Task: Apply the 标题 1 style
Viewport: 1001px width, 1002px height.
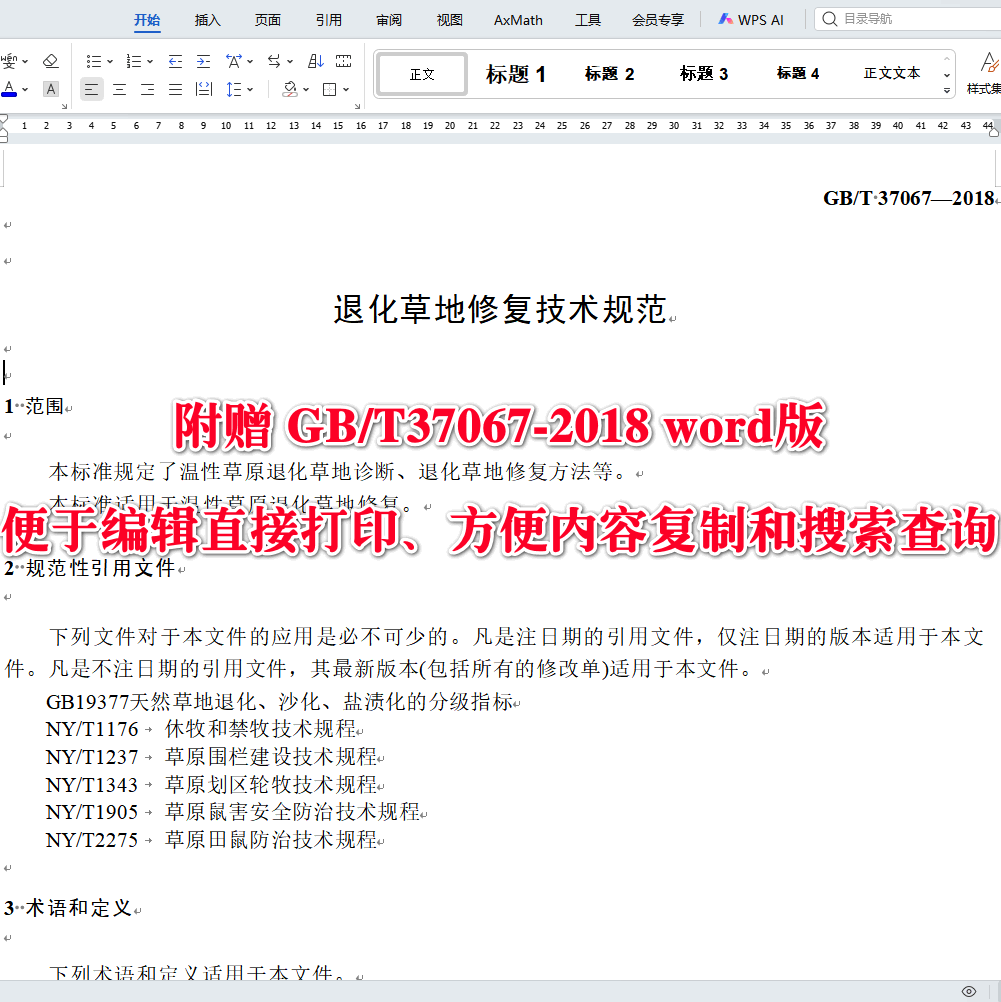Action: (515, 73)
